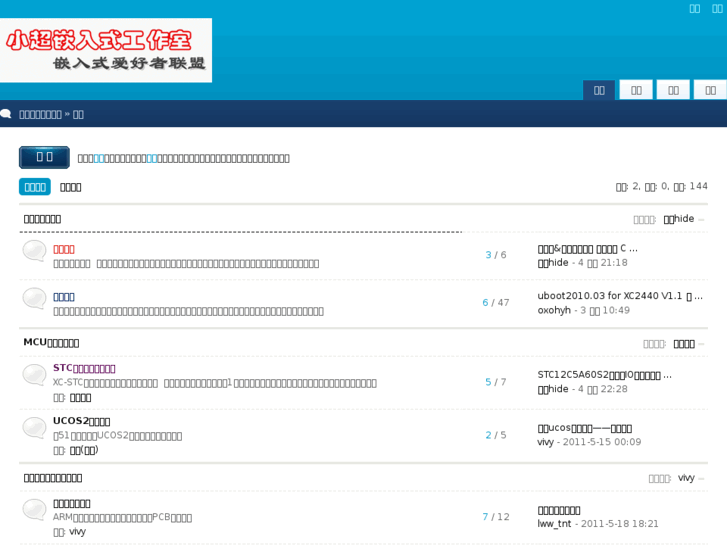
Task: Open moderator 'hide' in the first category header
Action: pos(679,219)
